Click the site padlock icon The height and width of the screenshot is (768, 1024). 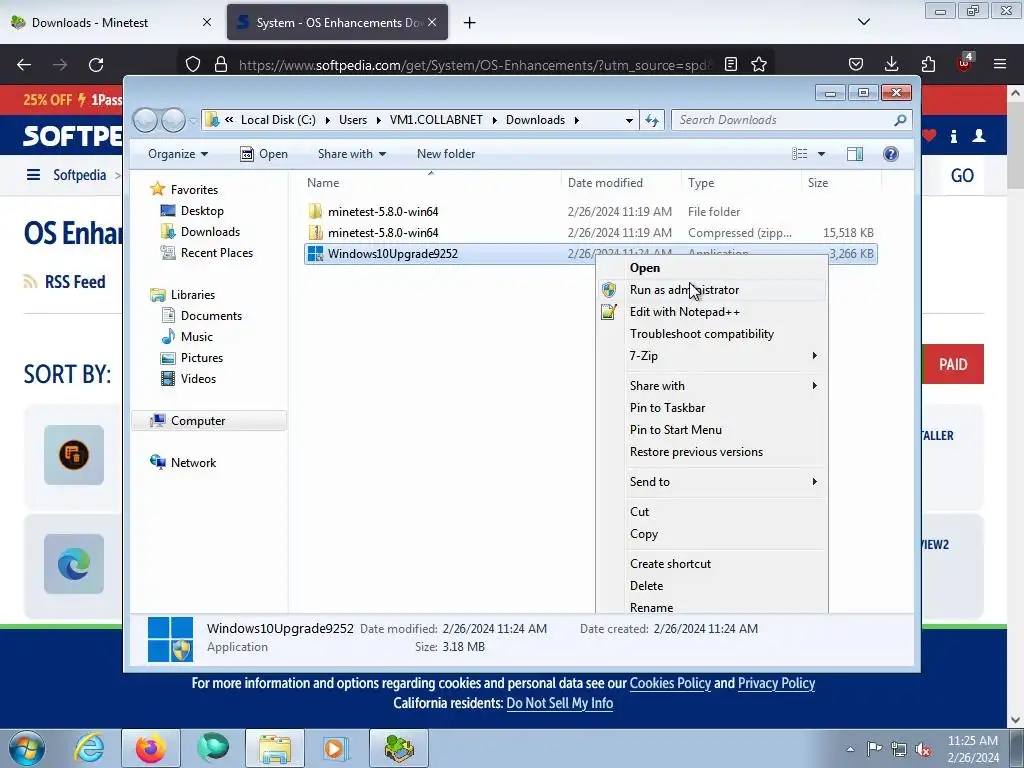(221, 65)
